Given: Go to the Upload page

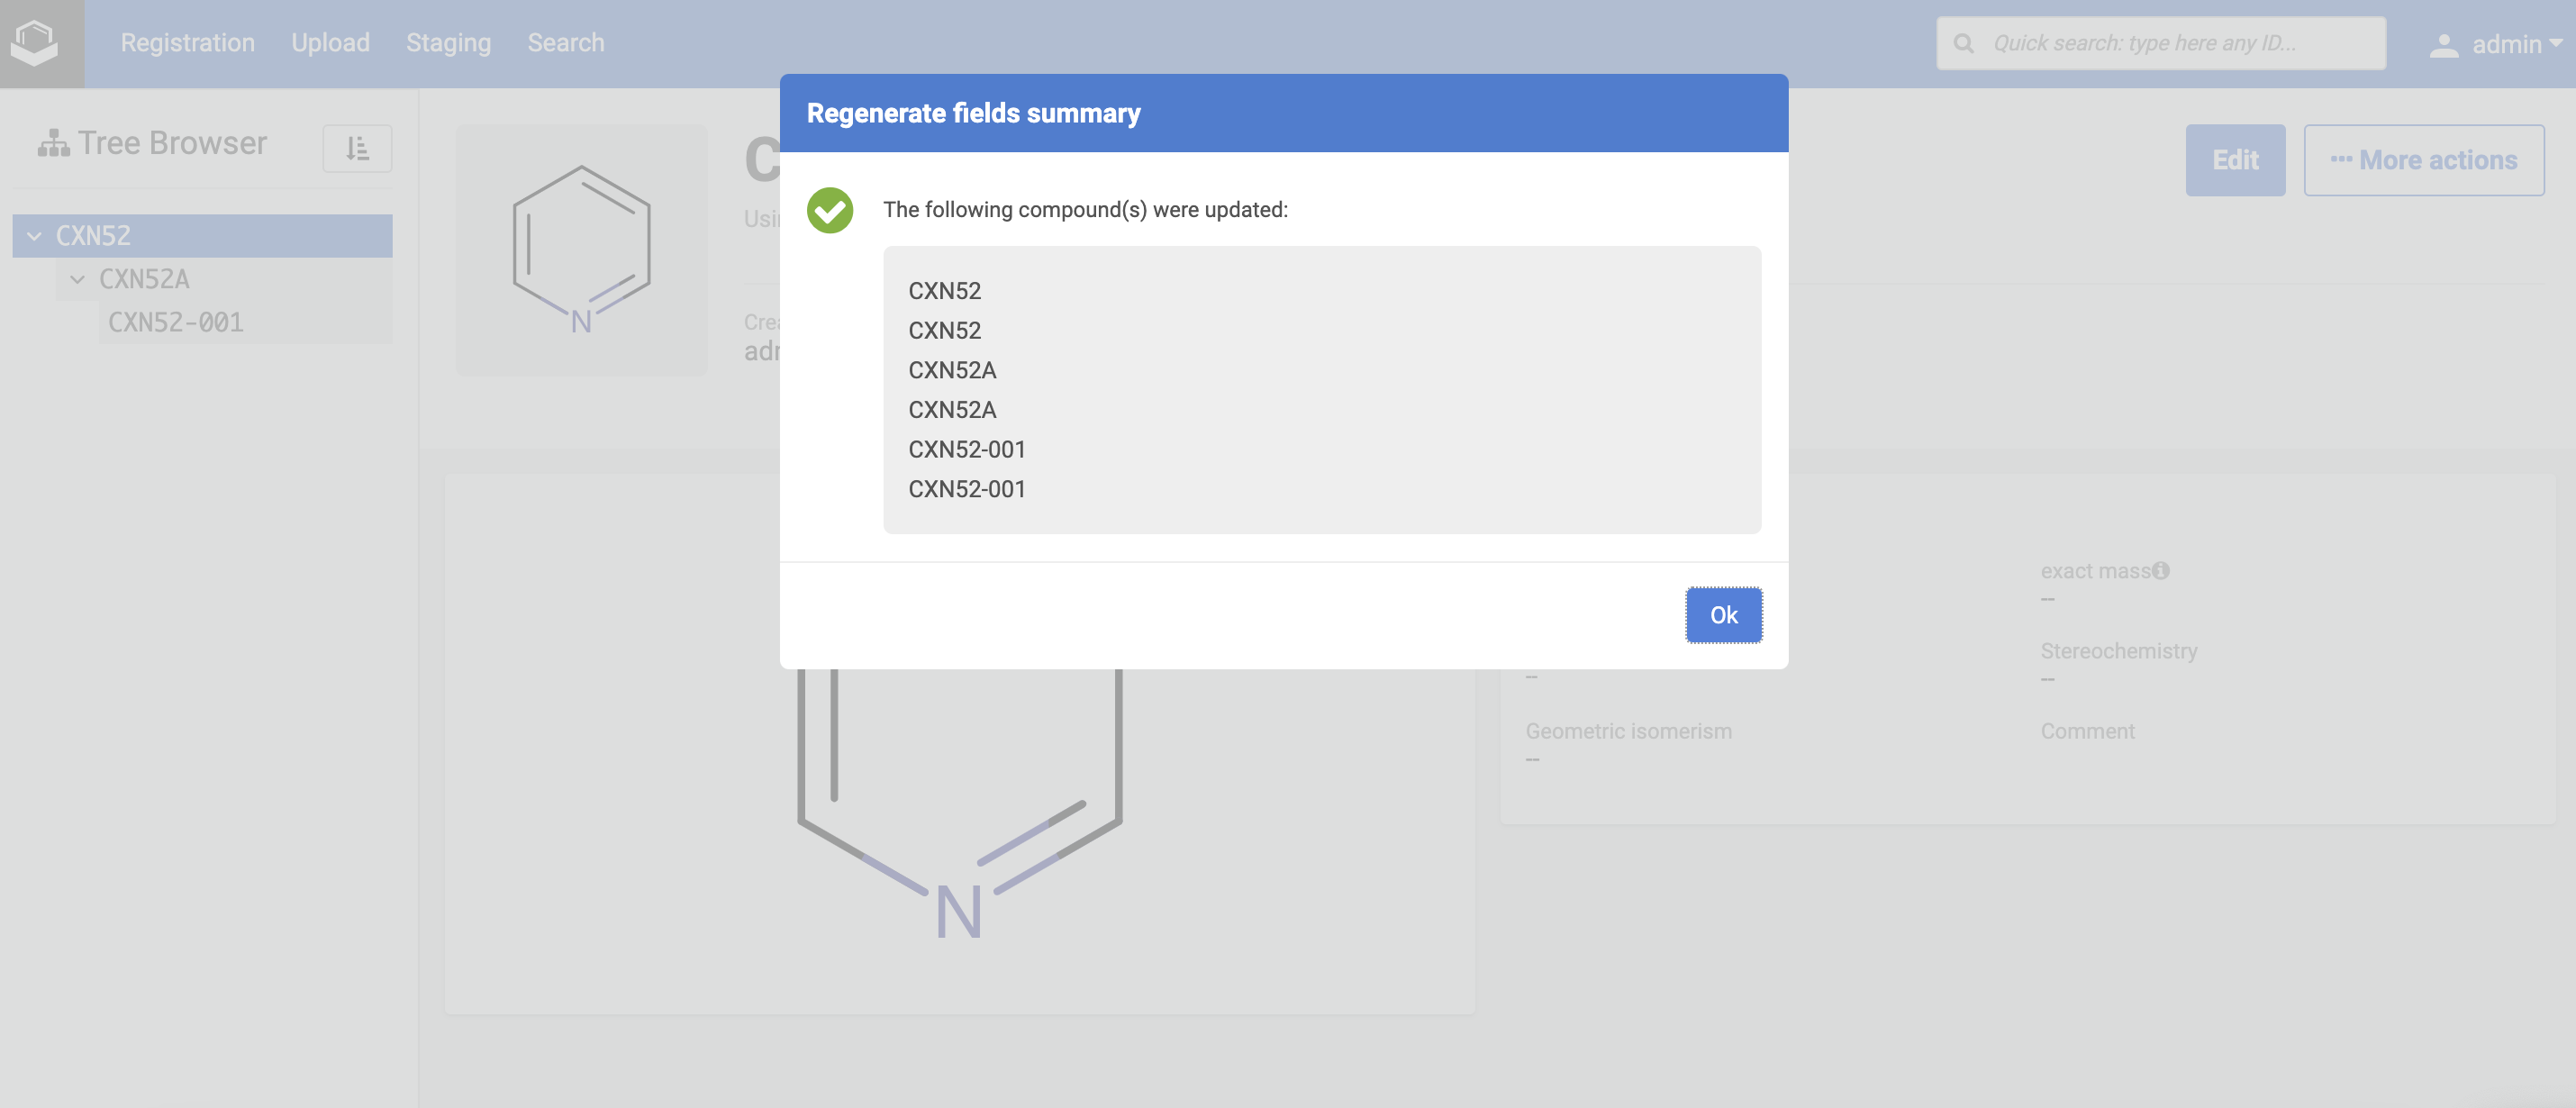Looking at the screenshot, I should [x=330, y=43].
